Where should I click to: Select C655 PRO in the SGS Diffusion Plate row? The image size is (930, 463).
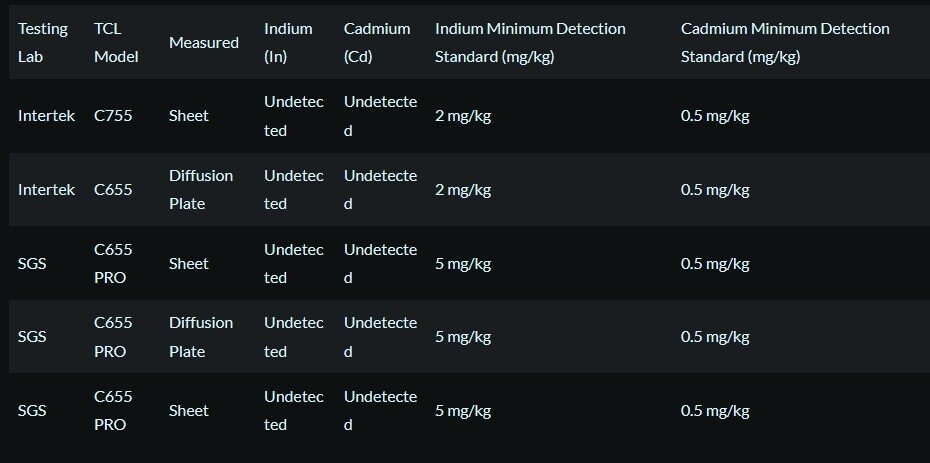click(x=113, y=337)
